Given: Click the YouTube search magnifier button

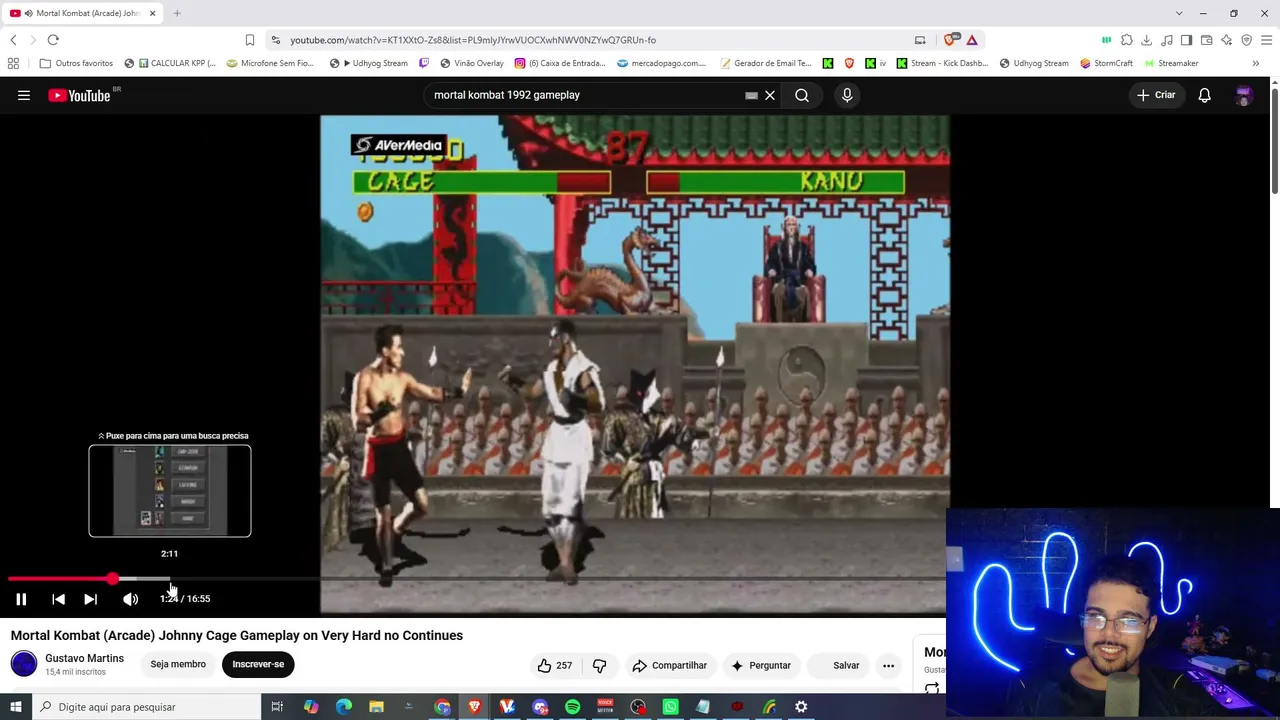Looking at the screenshot, I should [x=802, y=95].
